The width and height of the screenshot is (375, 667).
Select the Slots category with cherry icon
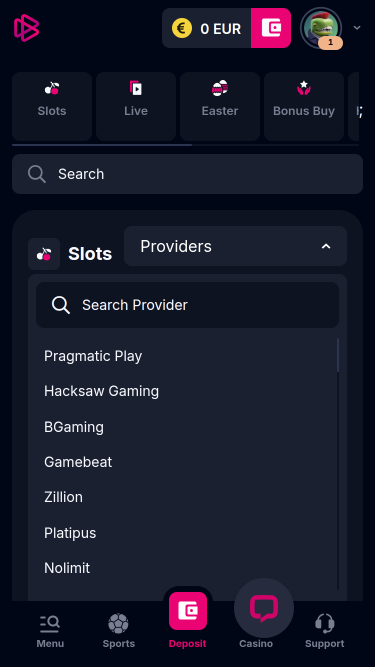(x=52, y=106)
